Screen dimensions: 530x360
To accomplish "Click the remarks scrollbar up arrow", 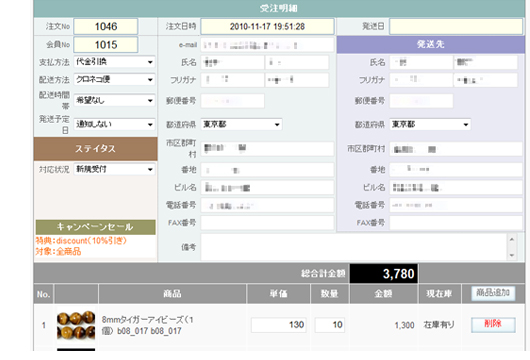I will pos(512,239).
